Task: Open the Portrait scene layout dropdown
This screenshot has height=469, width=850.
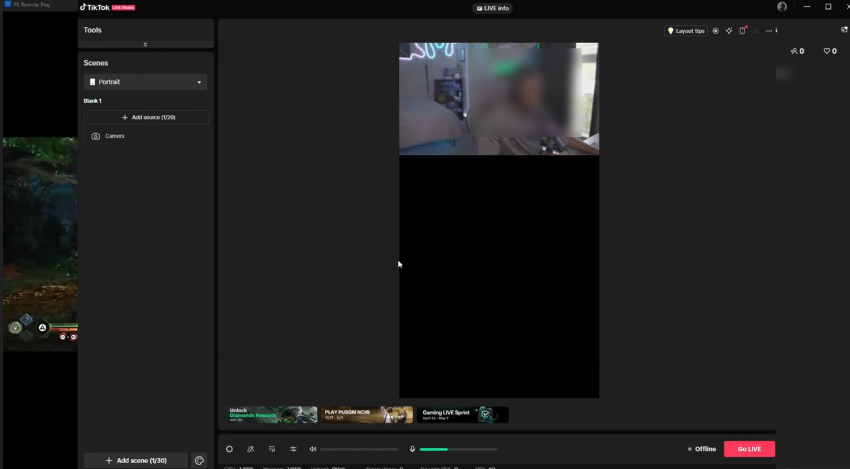Action: [x=146, y=82]
